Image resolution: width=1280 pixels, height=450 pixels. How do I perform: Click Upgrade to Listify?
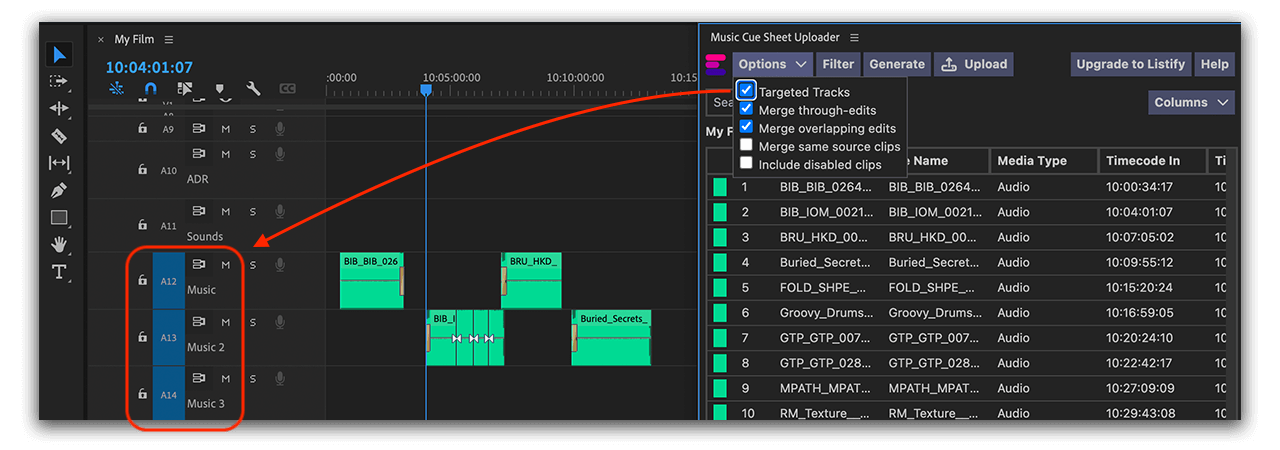[x=1130, y=64]
